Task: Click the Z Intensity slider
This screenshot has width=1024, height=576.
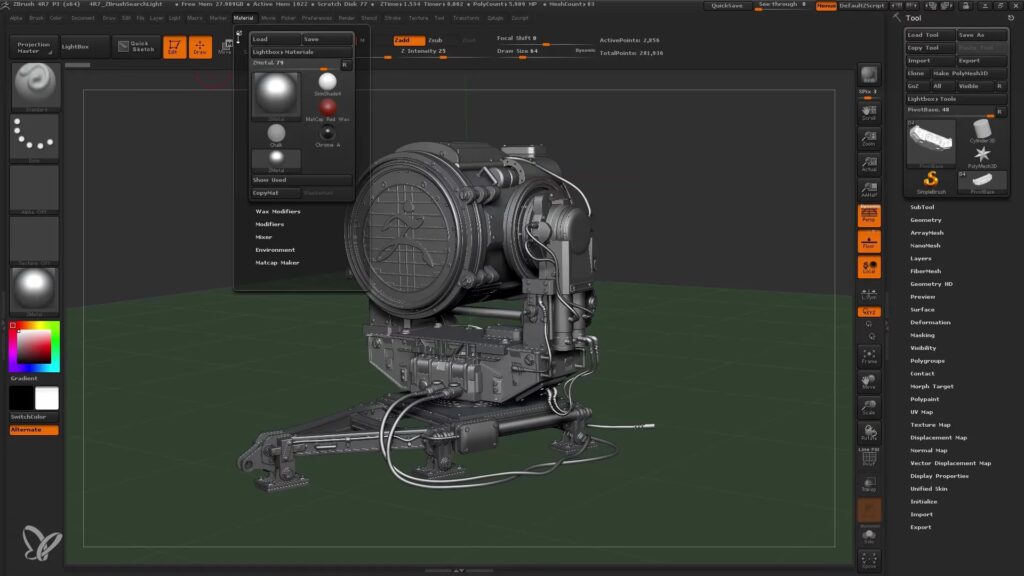Action: tap(422, 50)
